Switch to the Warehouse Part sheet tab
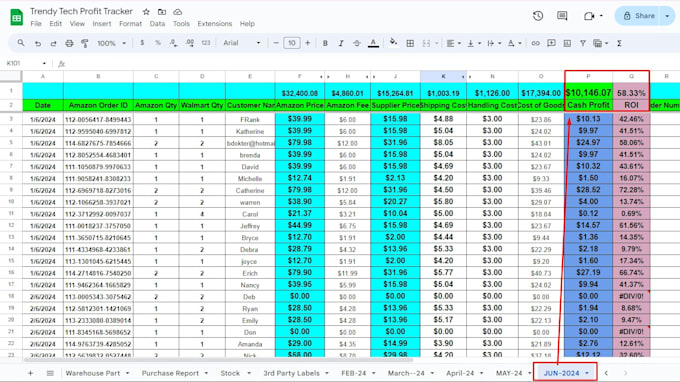Image resolution: width=680 pixels, height=382 pixels. click(x=93, y=373)
